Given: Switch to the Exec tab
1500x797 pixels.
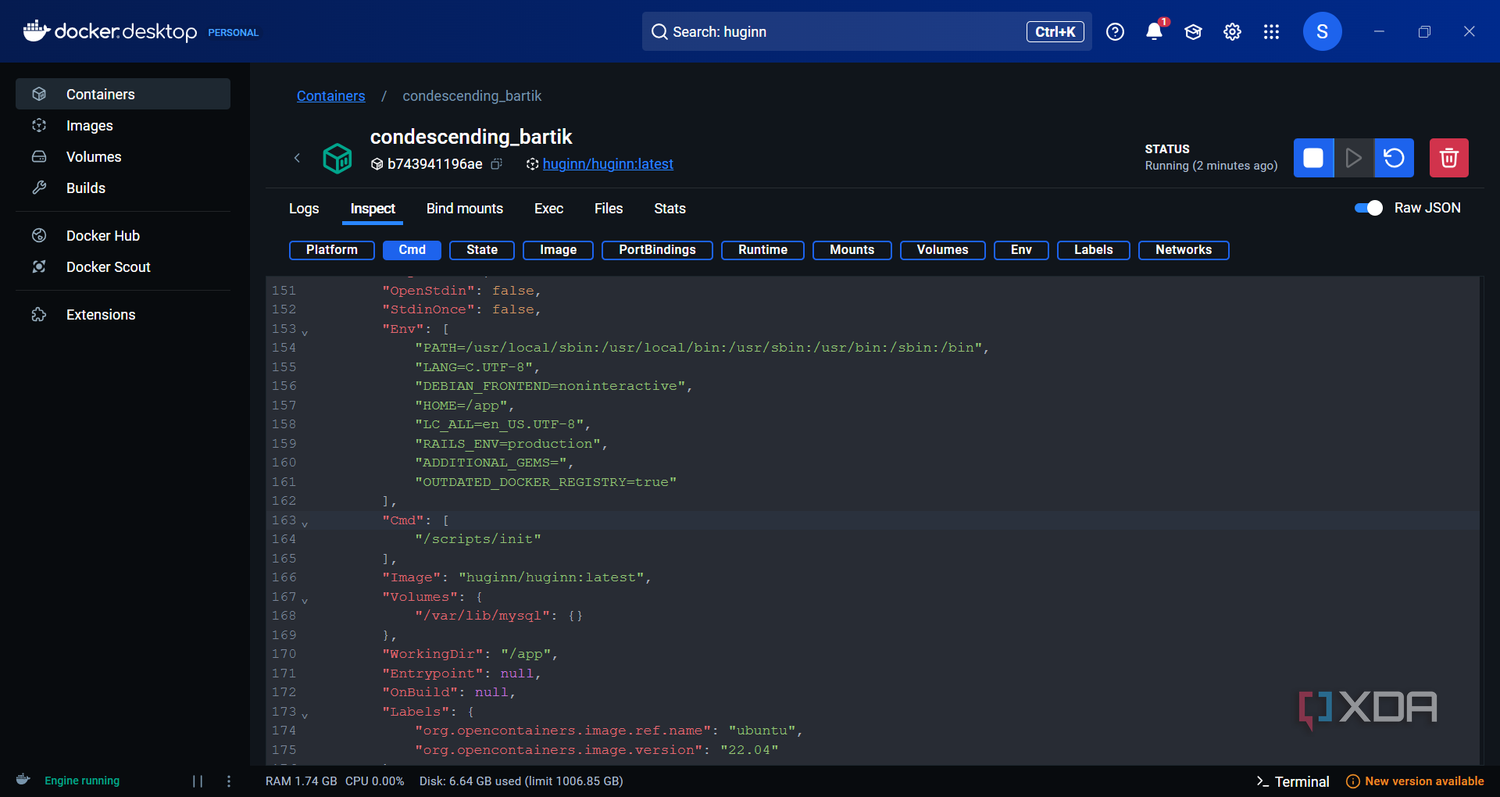Looking at the screenshot, I should pos(549,208).
